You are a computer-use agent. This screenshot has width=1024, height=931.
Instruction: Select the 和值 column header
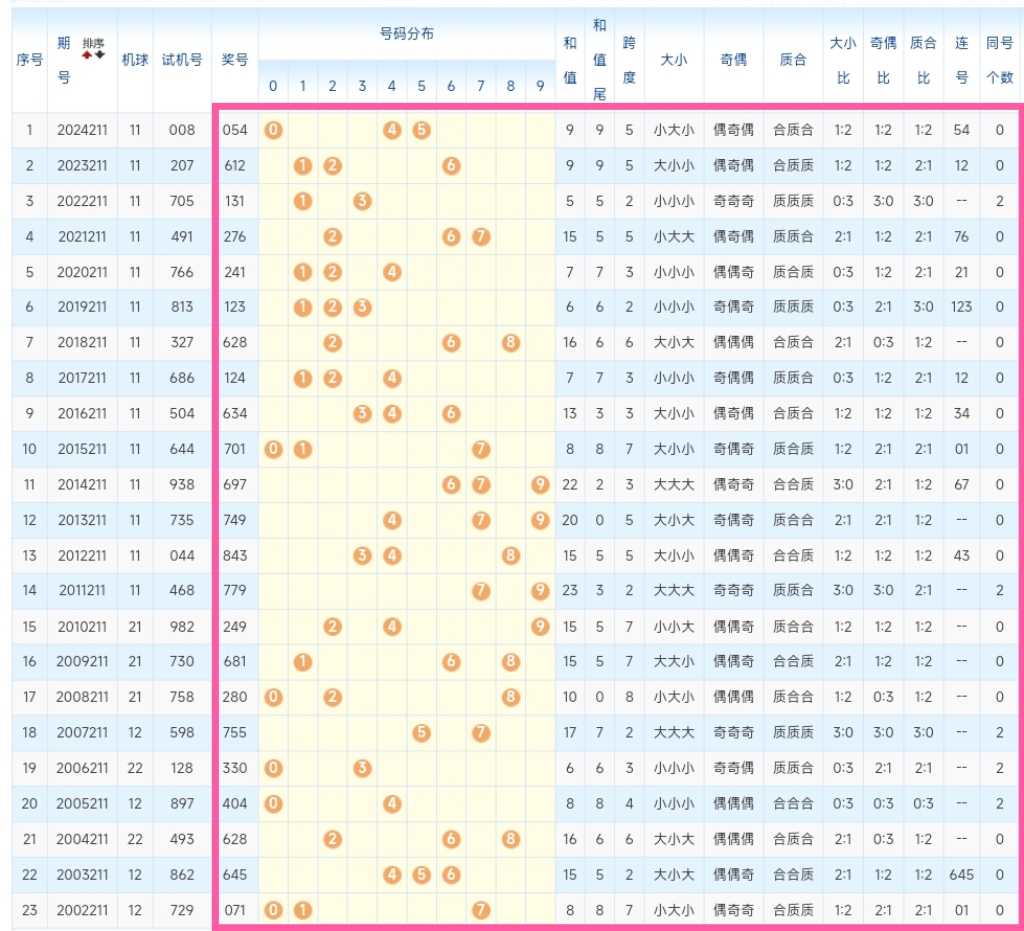[570, 59]
